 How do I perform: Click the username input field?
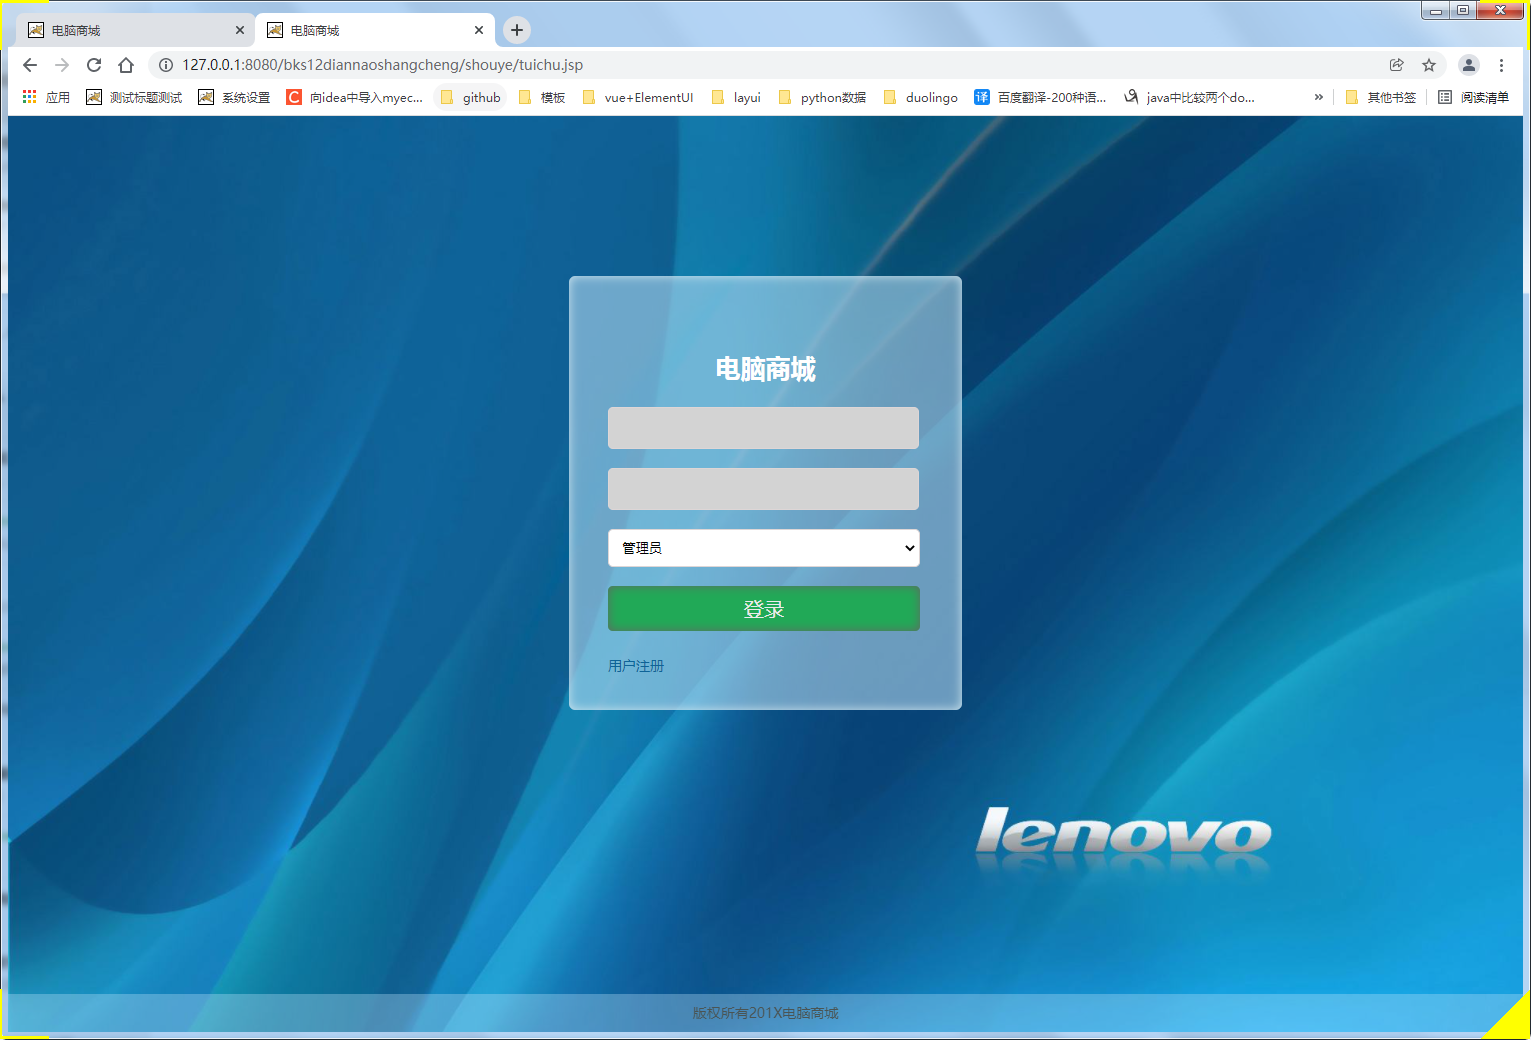coord(763,428)
